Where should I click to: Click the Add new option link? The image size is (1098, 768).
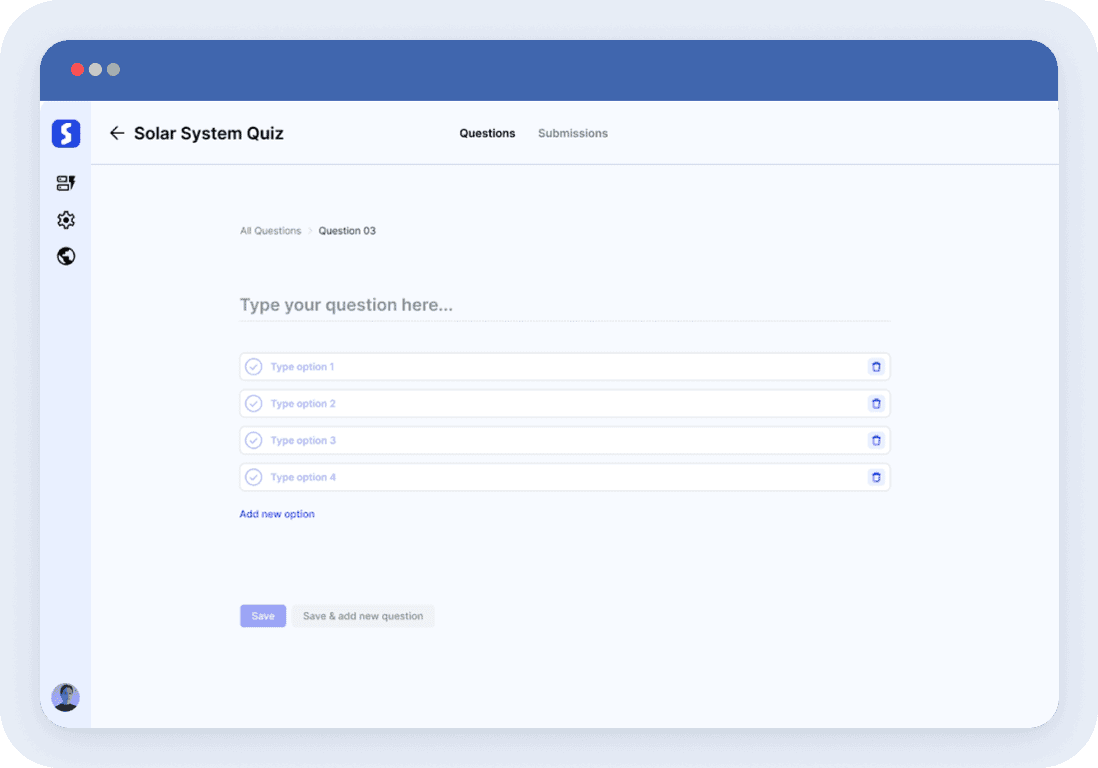coord(277,514)
